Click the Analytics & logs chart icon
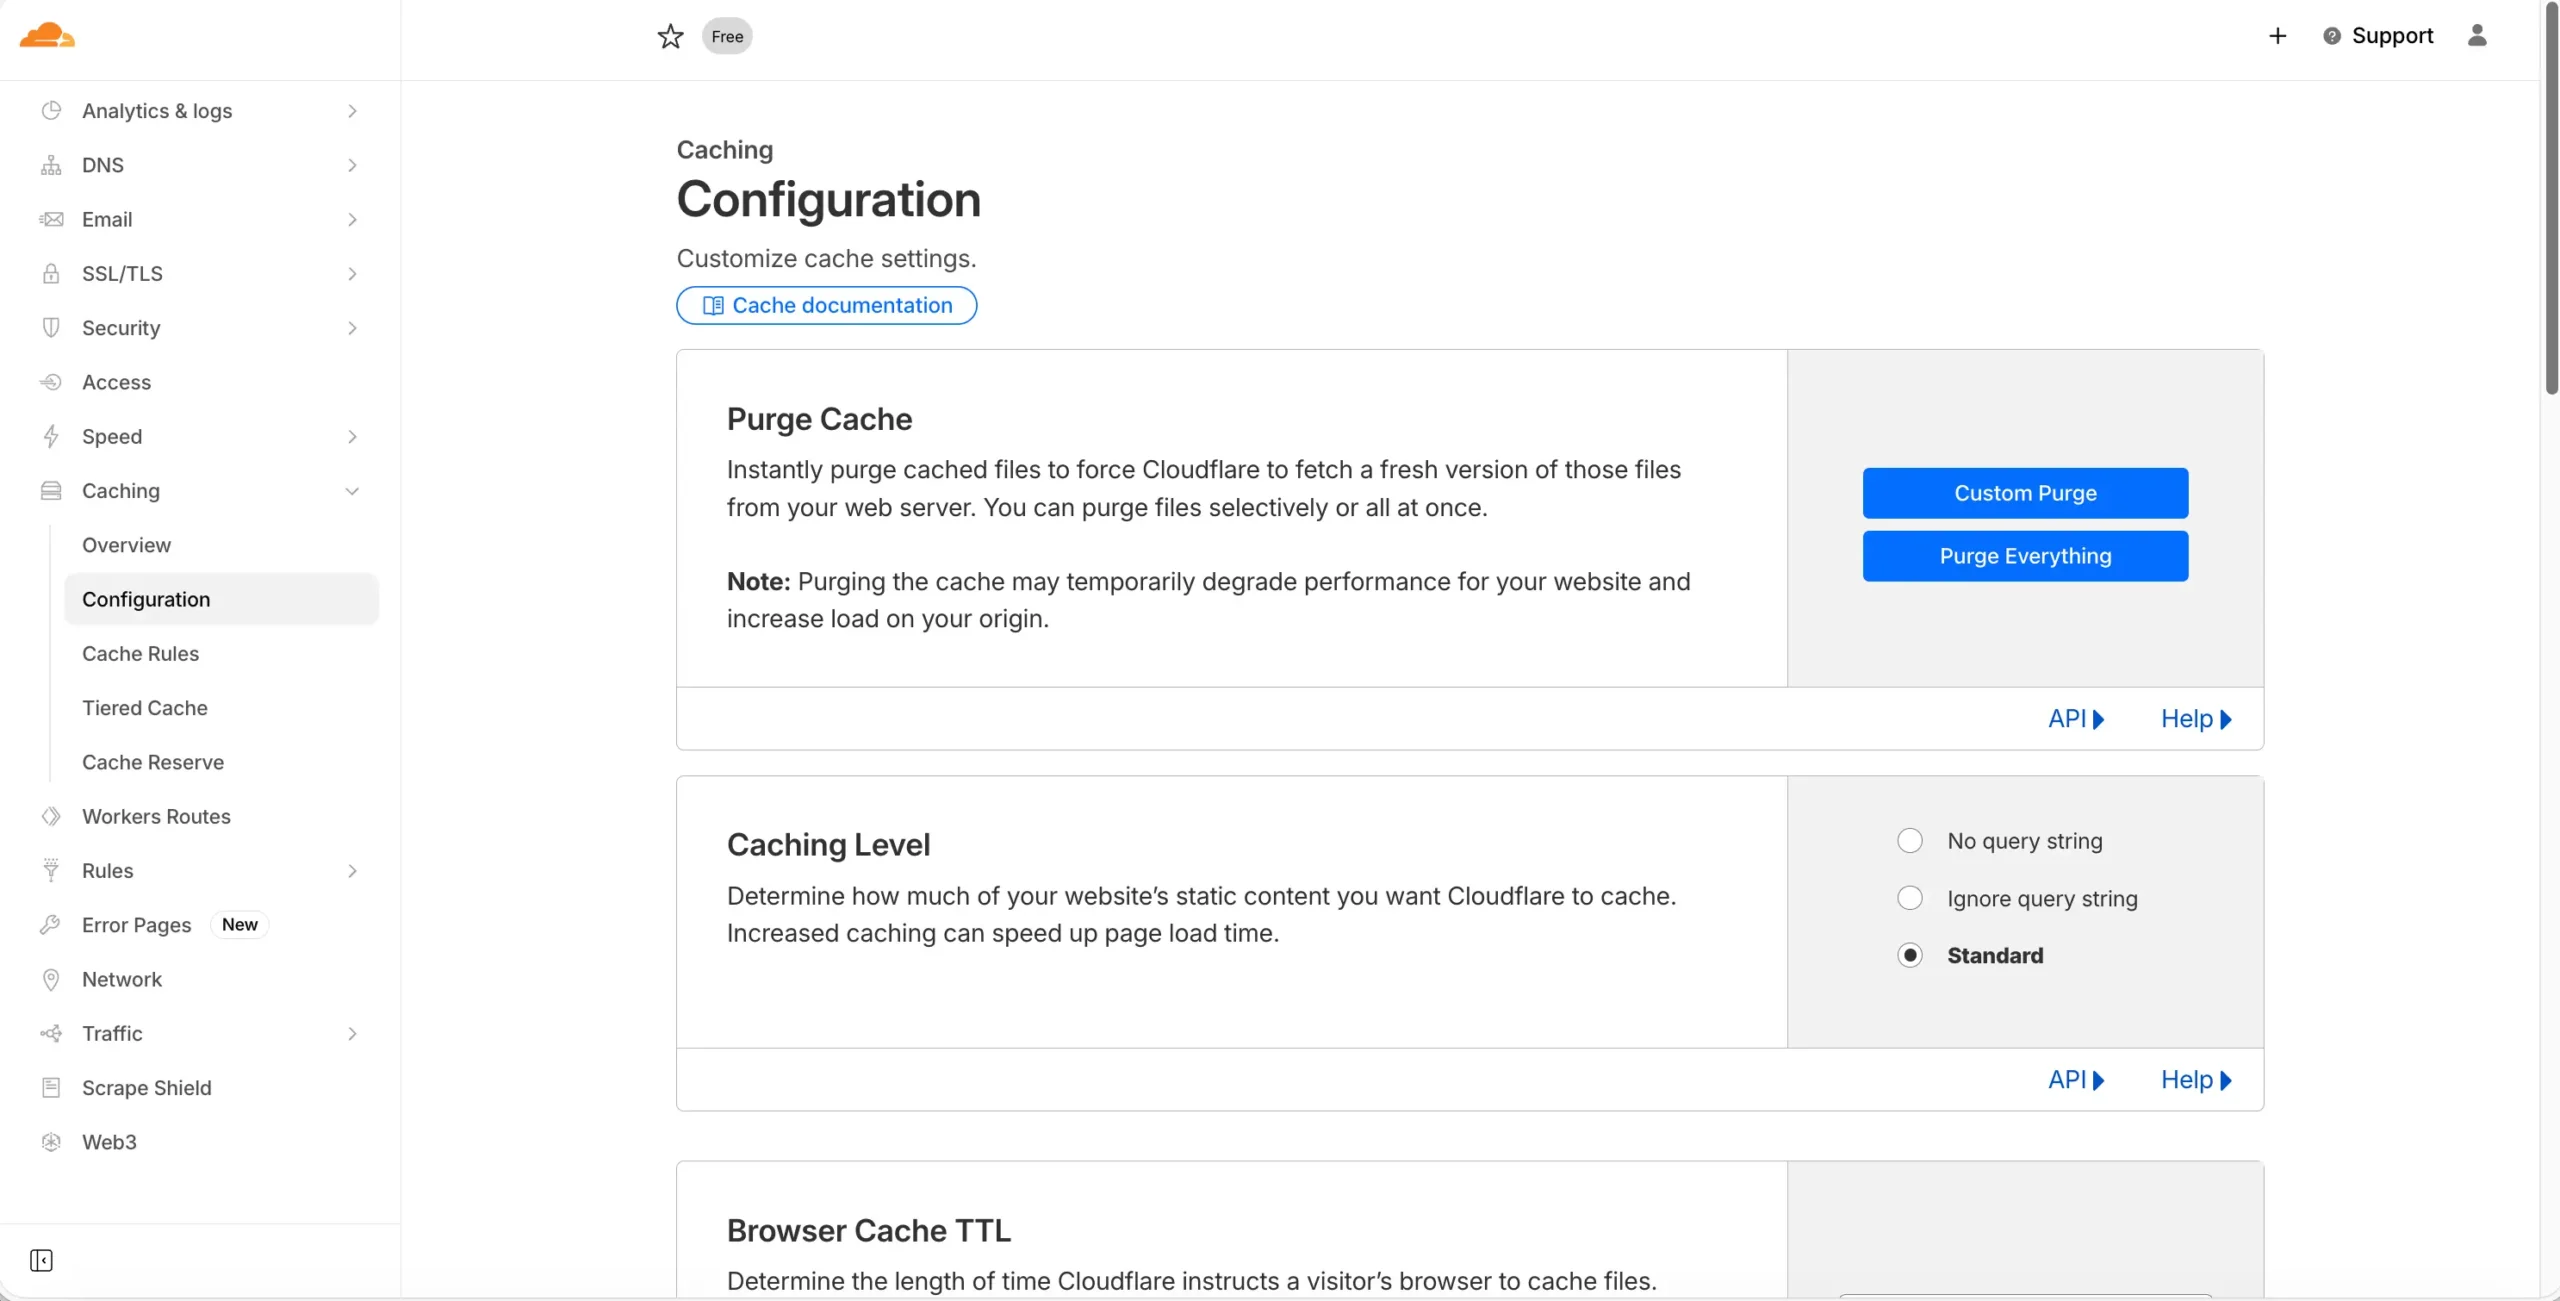Viewport: 2560px width, 1301px height. tap(51, 110)
